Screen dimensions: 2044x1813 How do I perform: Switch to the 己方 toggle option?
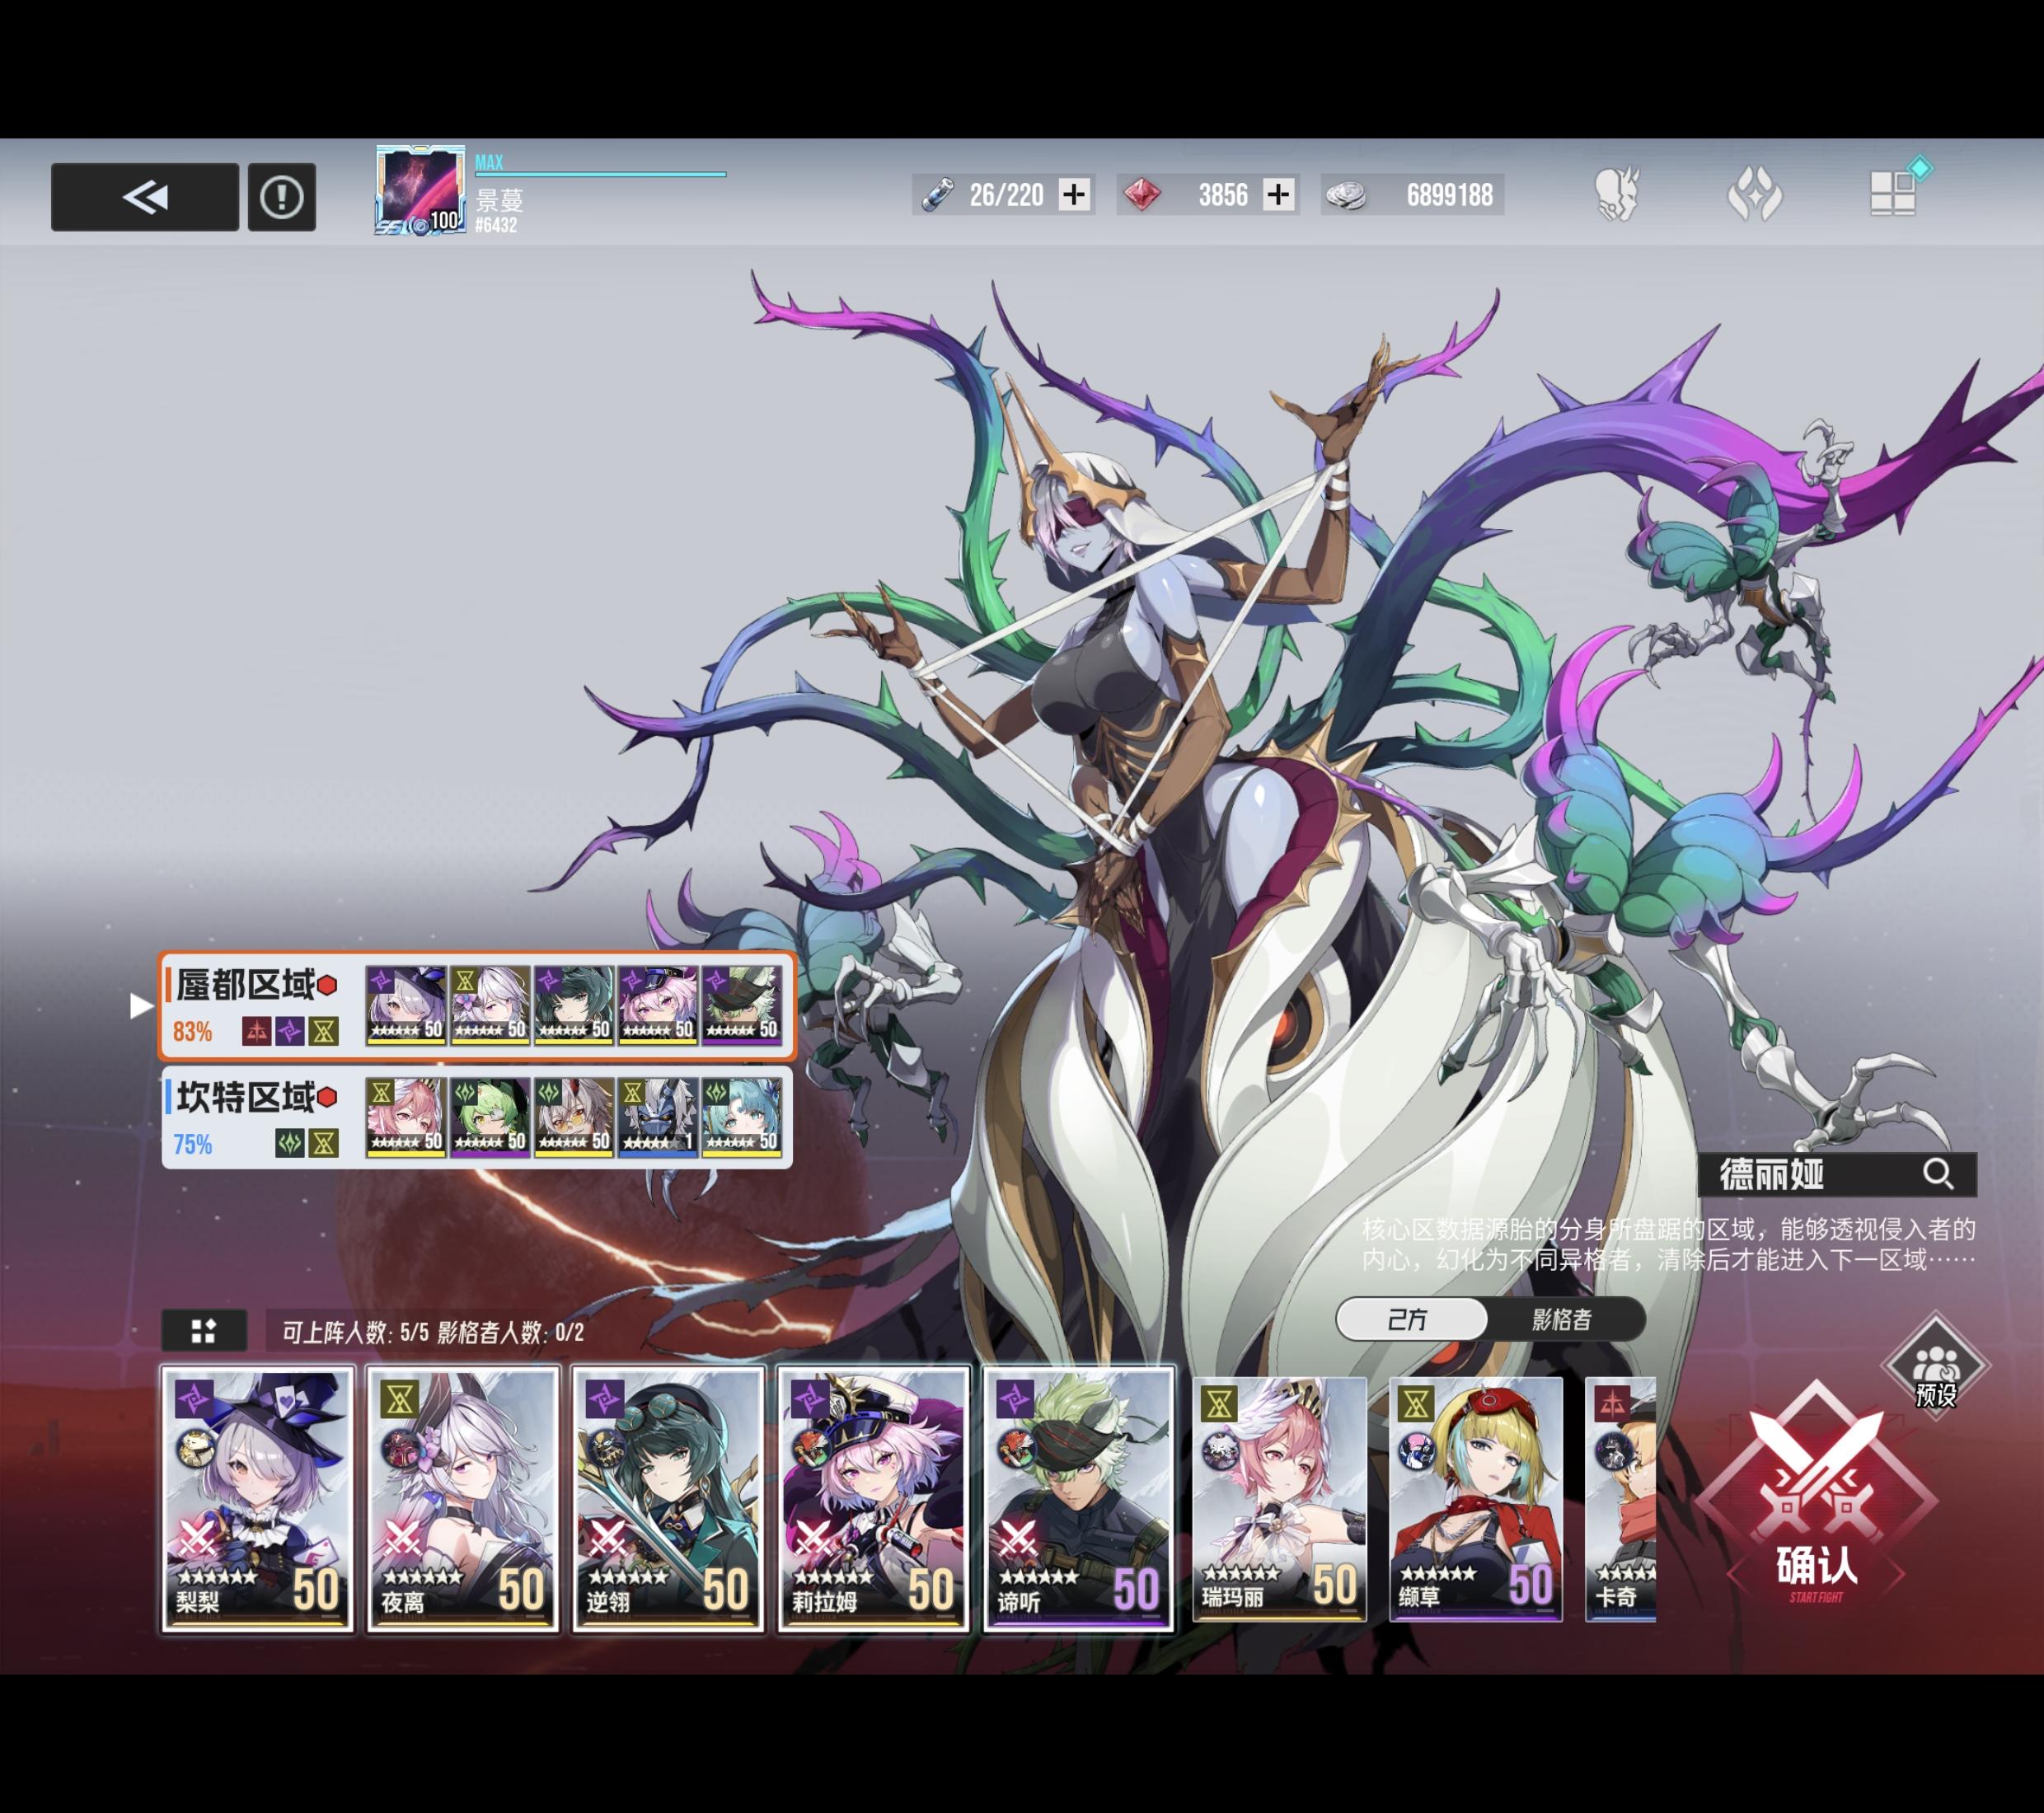[1410, 1319]
